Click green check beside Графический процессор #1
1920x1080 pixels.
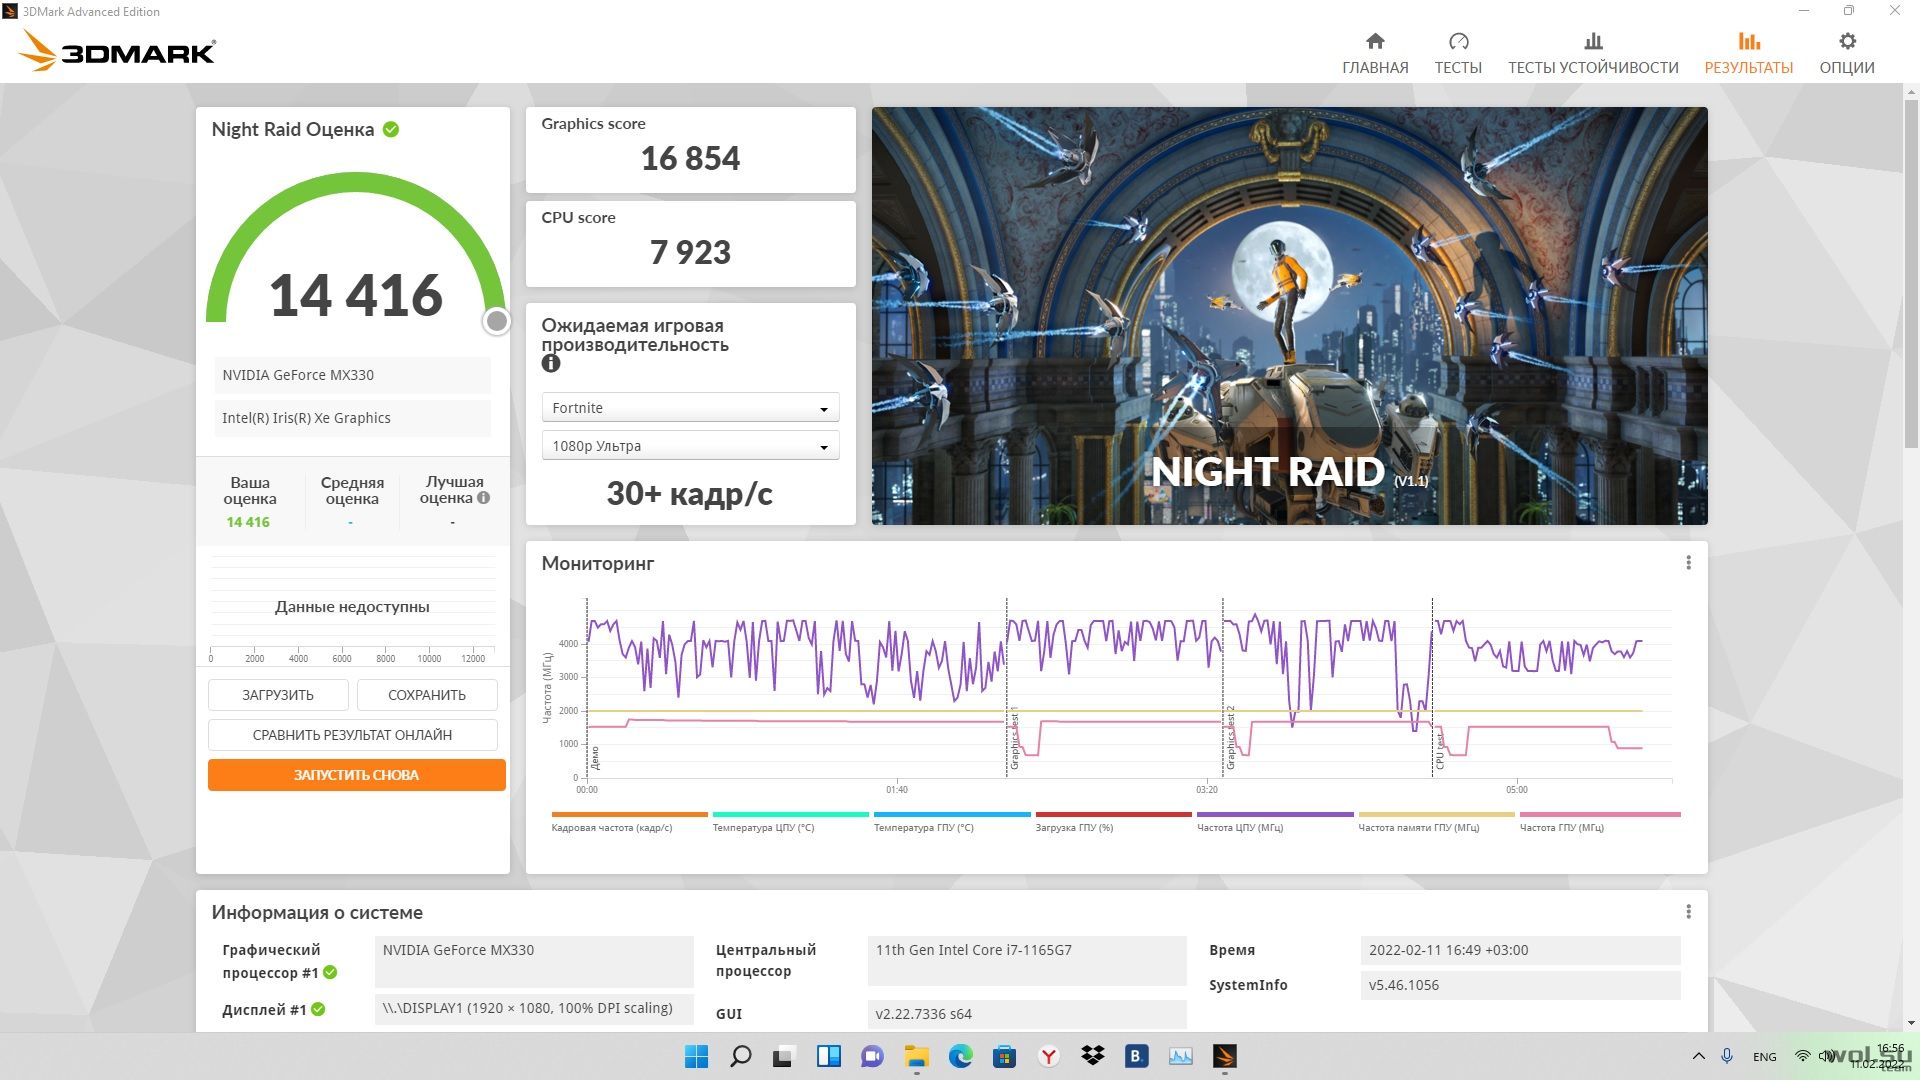[330, 972]
